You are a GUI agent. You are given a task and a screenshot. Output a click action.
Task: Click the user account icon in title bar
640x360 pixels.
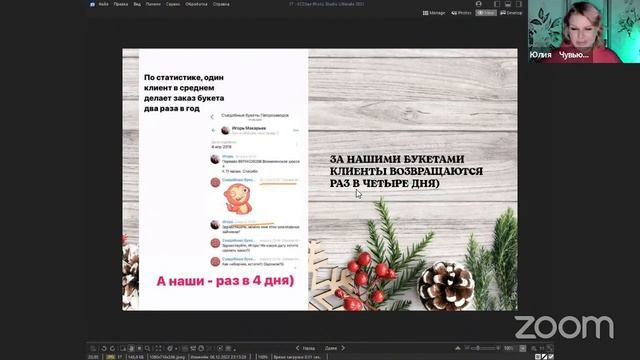pos(479,4)
